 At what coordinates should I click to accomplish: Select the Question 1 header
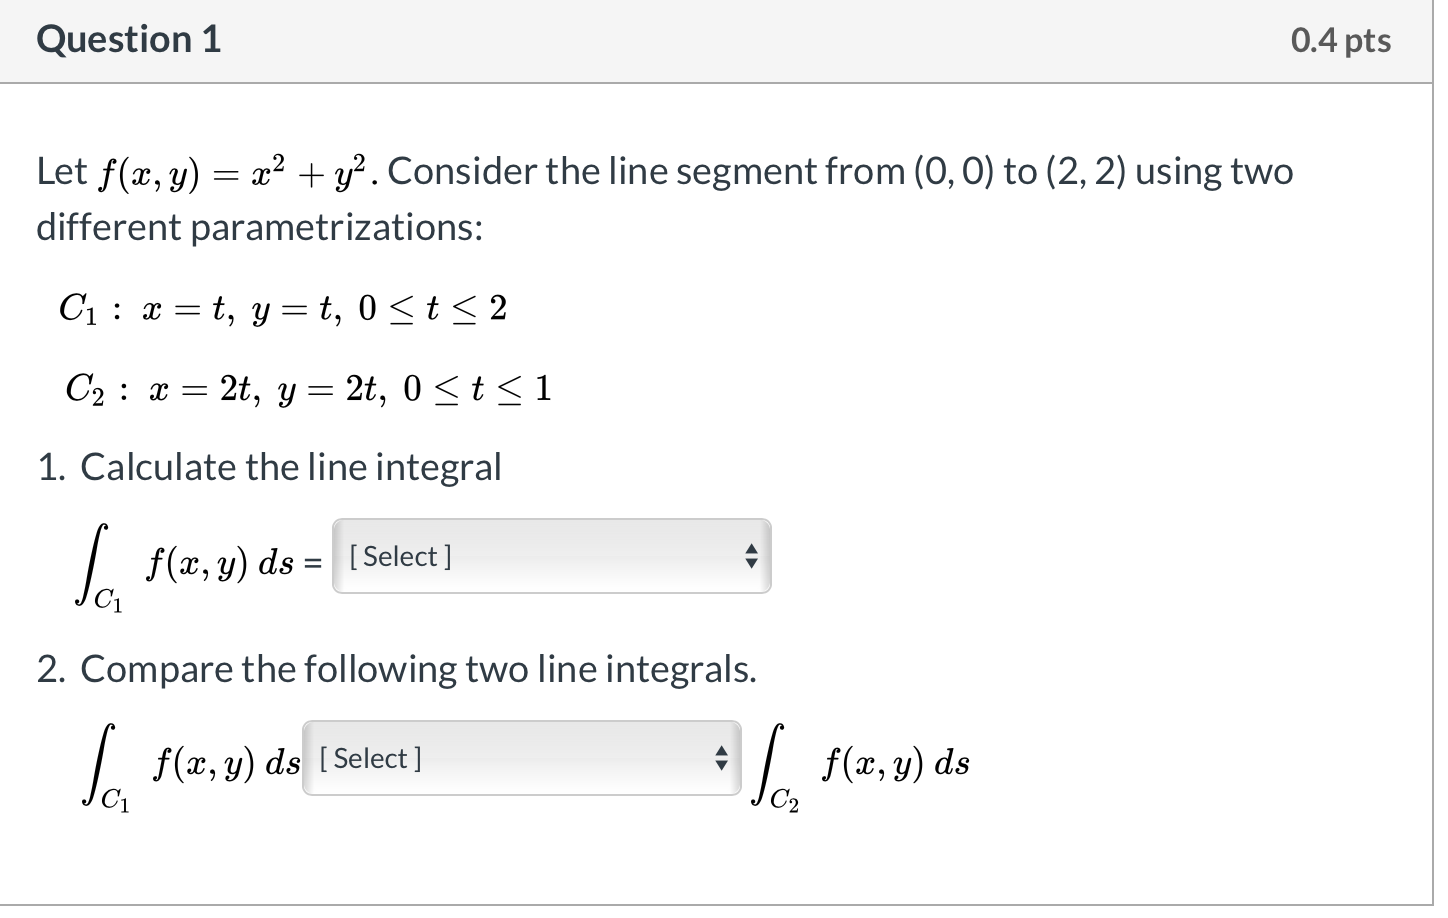[x=127, y=40]
